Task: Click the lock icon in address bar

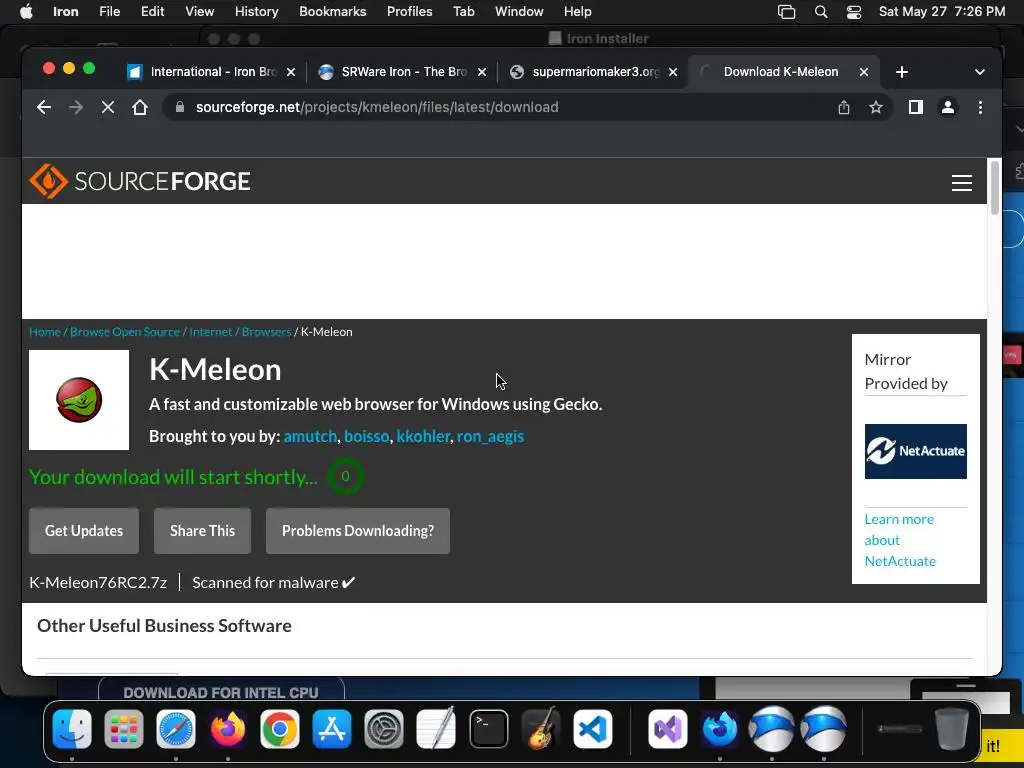Action: pyautogui.click(x=180, y=107)
